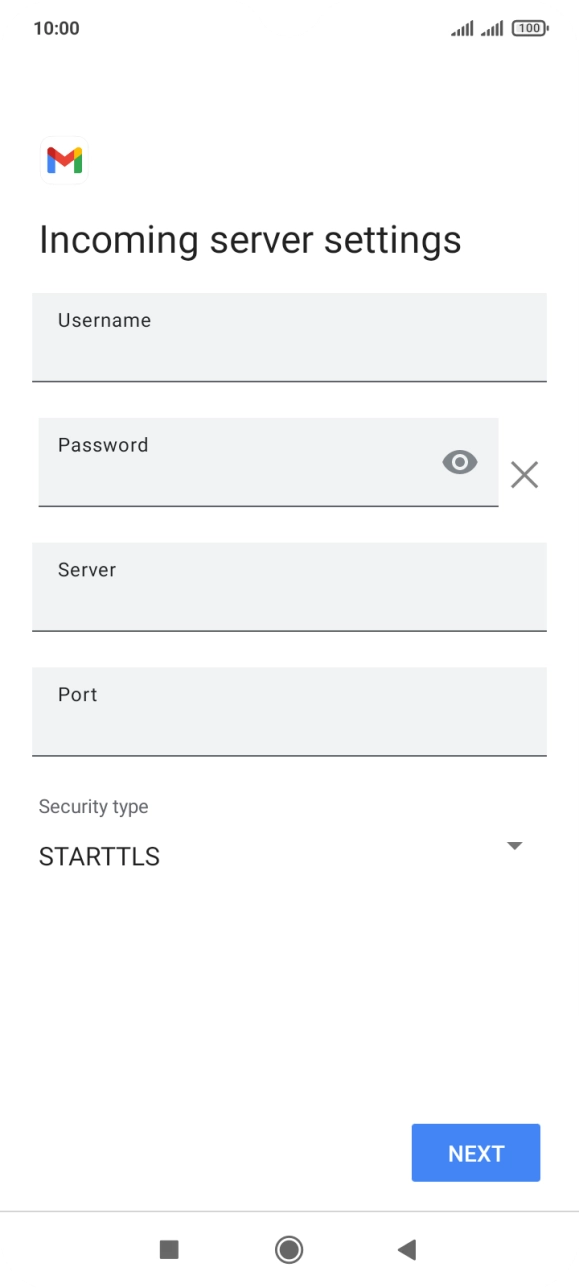The width and height of the screenshot is (579, 1288).
Task: Tap the Back navigation triangle
Action: click(407, 1249)
